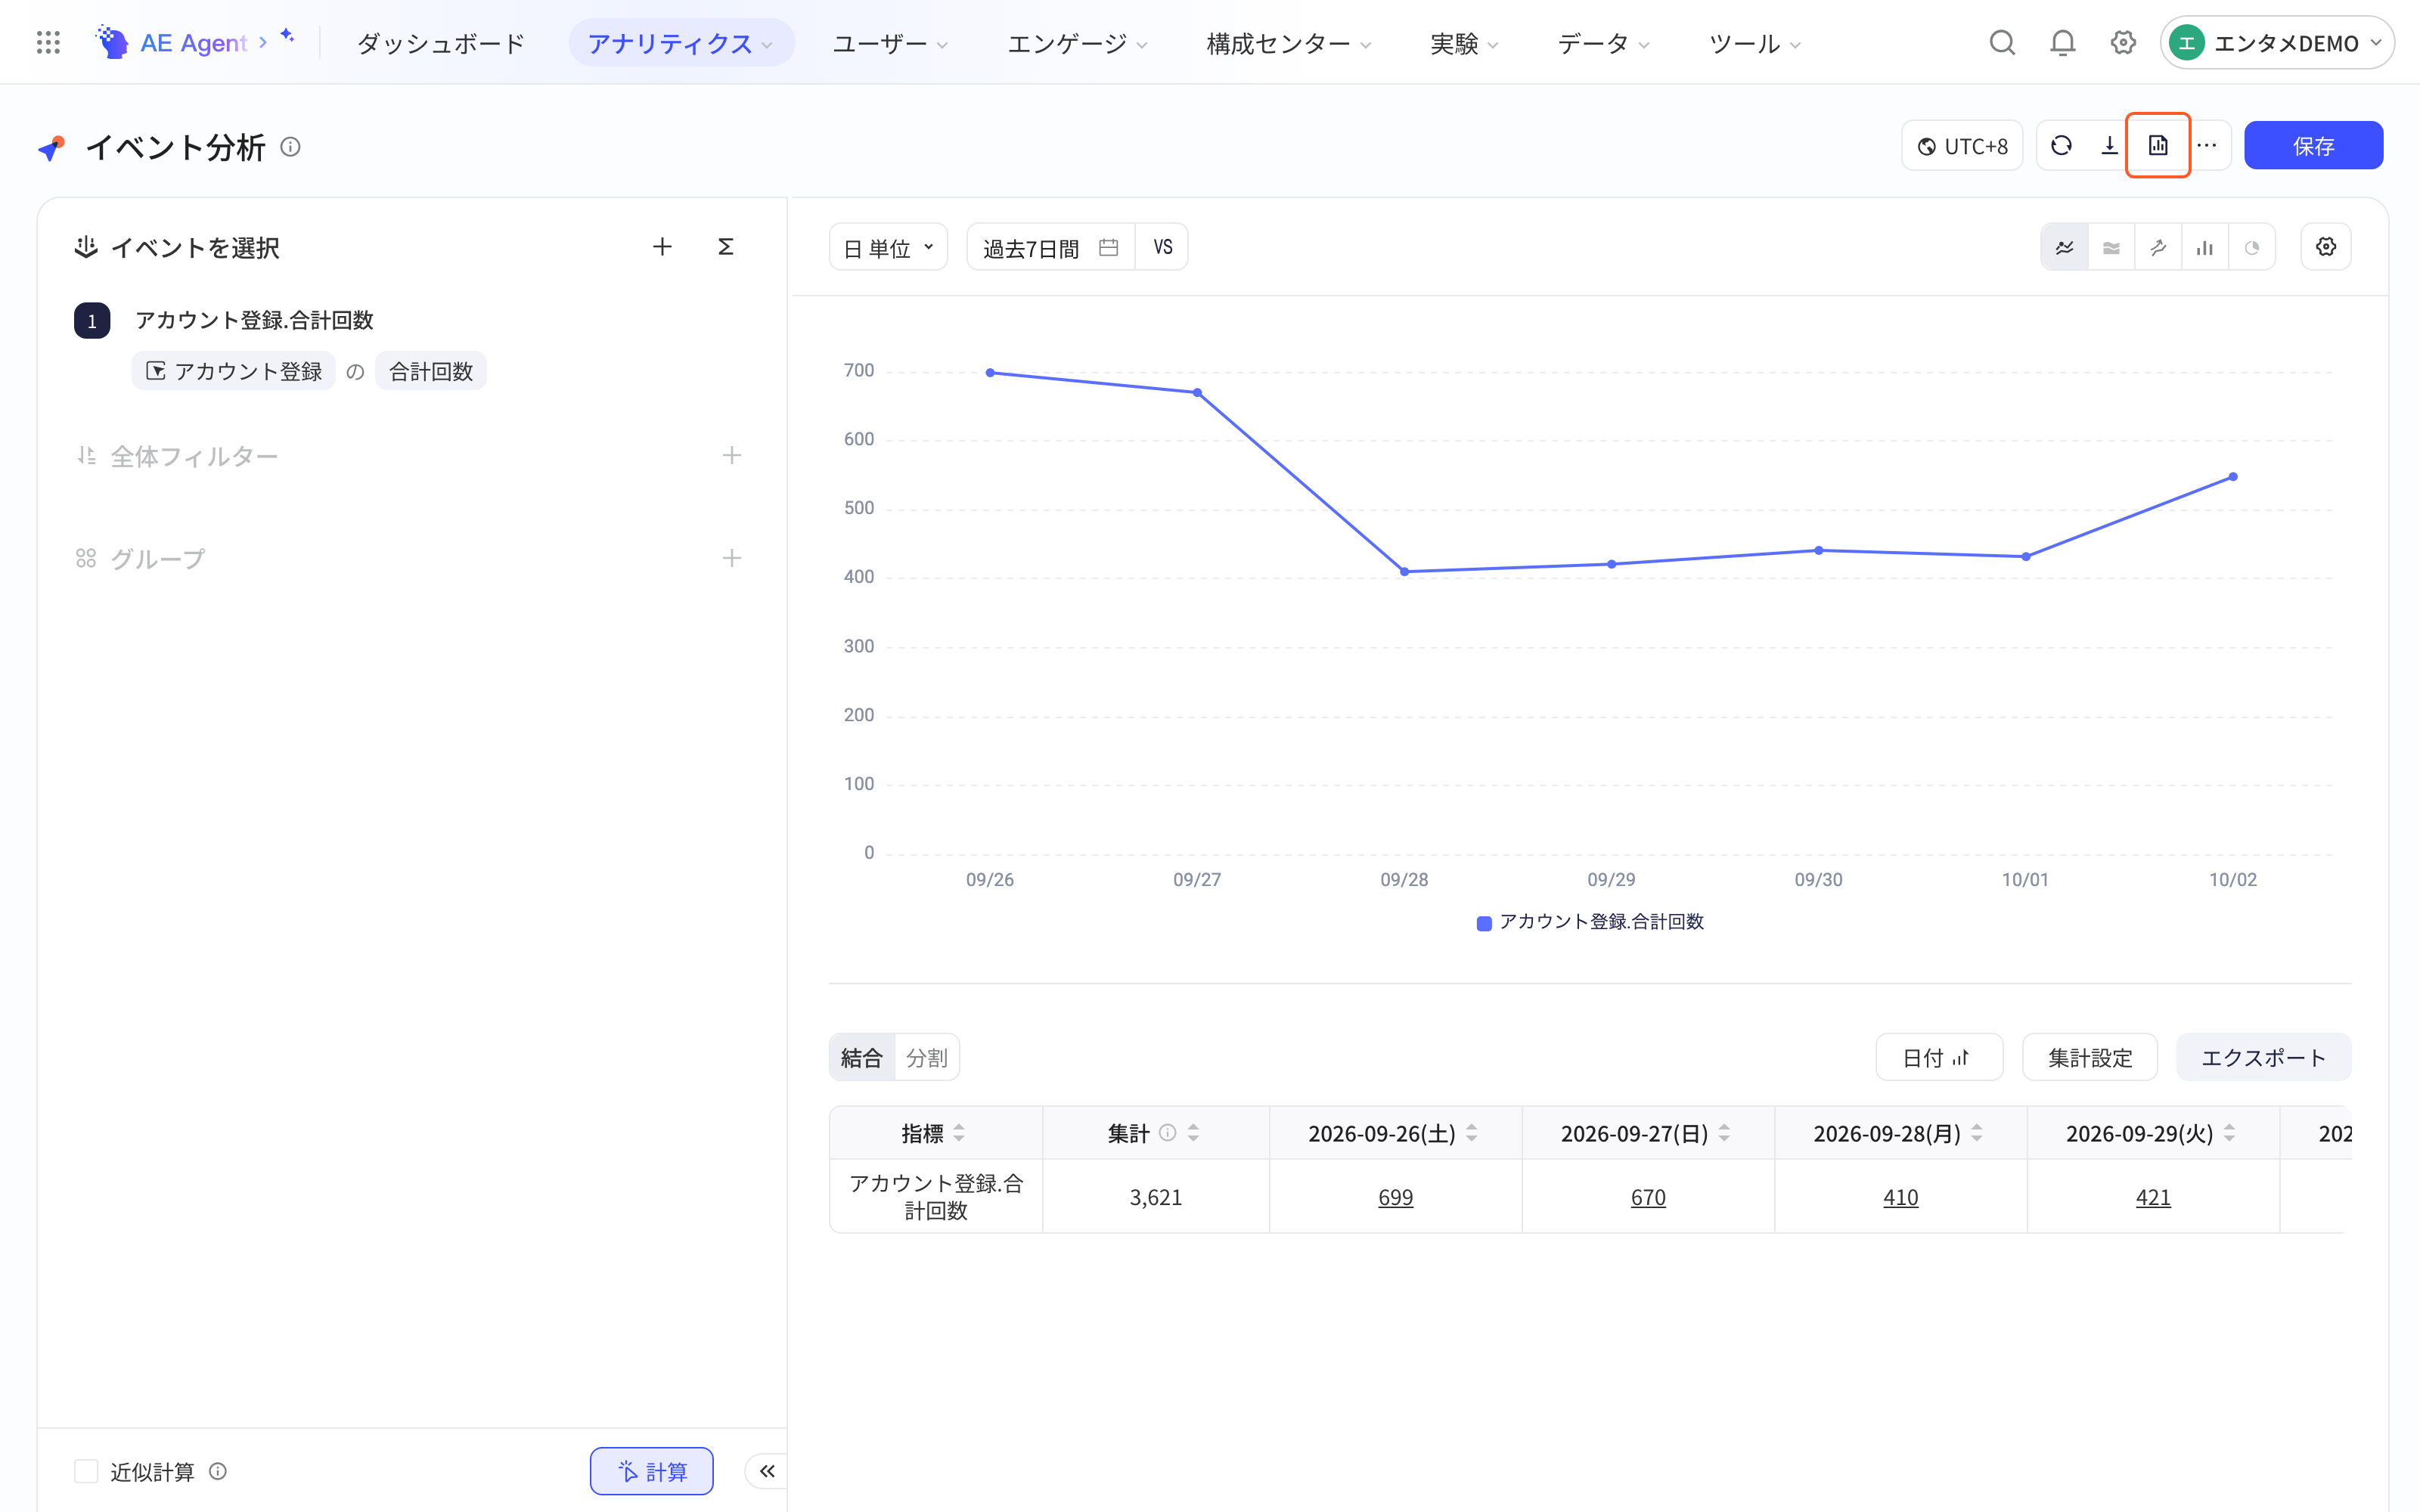Screen dimensions: 2420x1512
Task: Add an event with the plus icon
Action: pos(662,247)
